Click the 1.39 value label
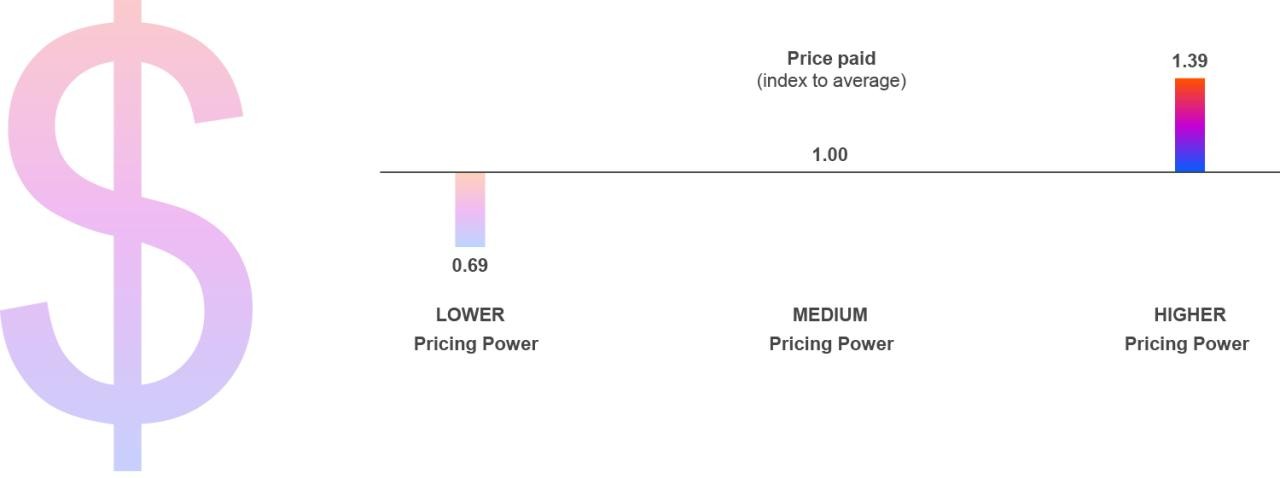1280x478 pixels. pyautogui.click(x=1190, y=61)
